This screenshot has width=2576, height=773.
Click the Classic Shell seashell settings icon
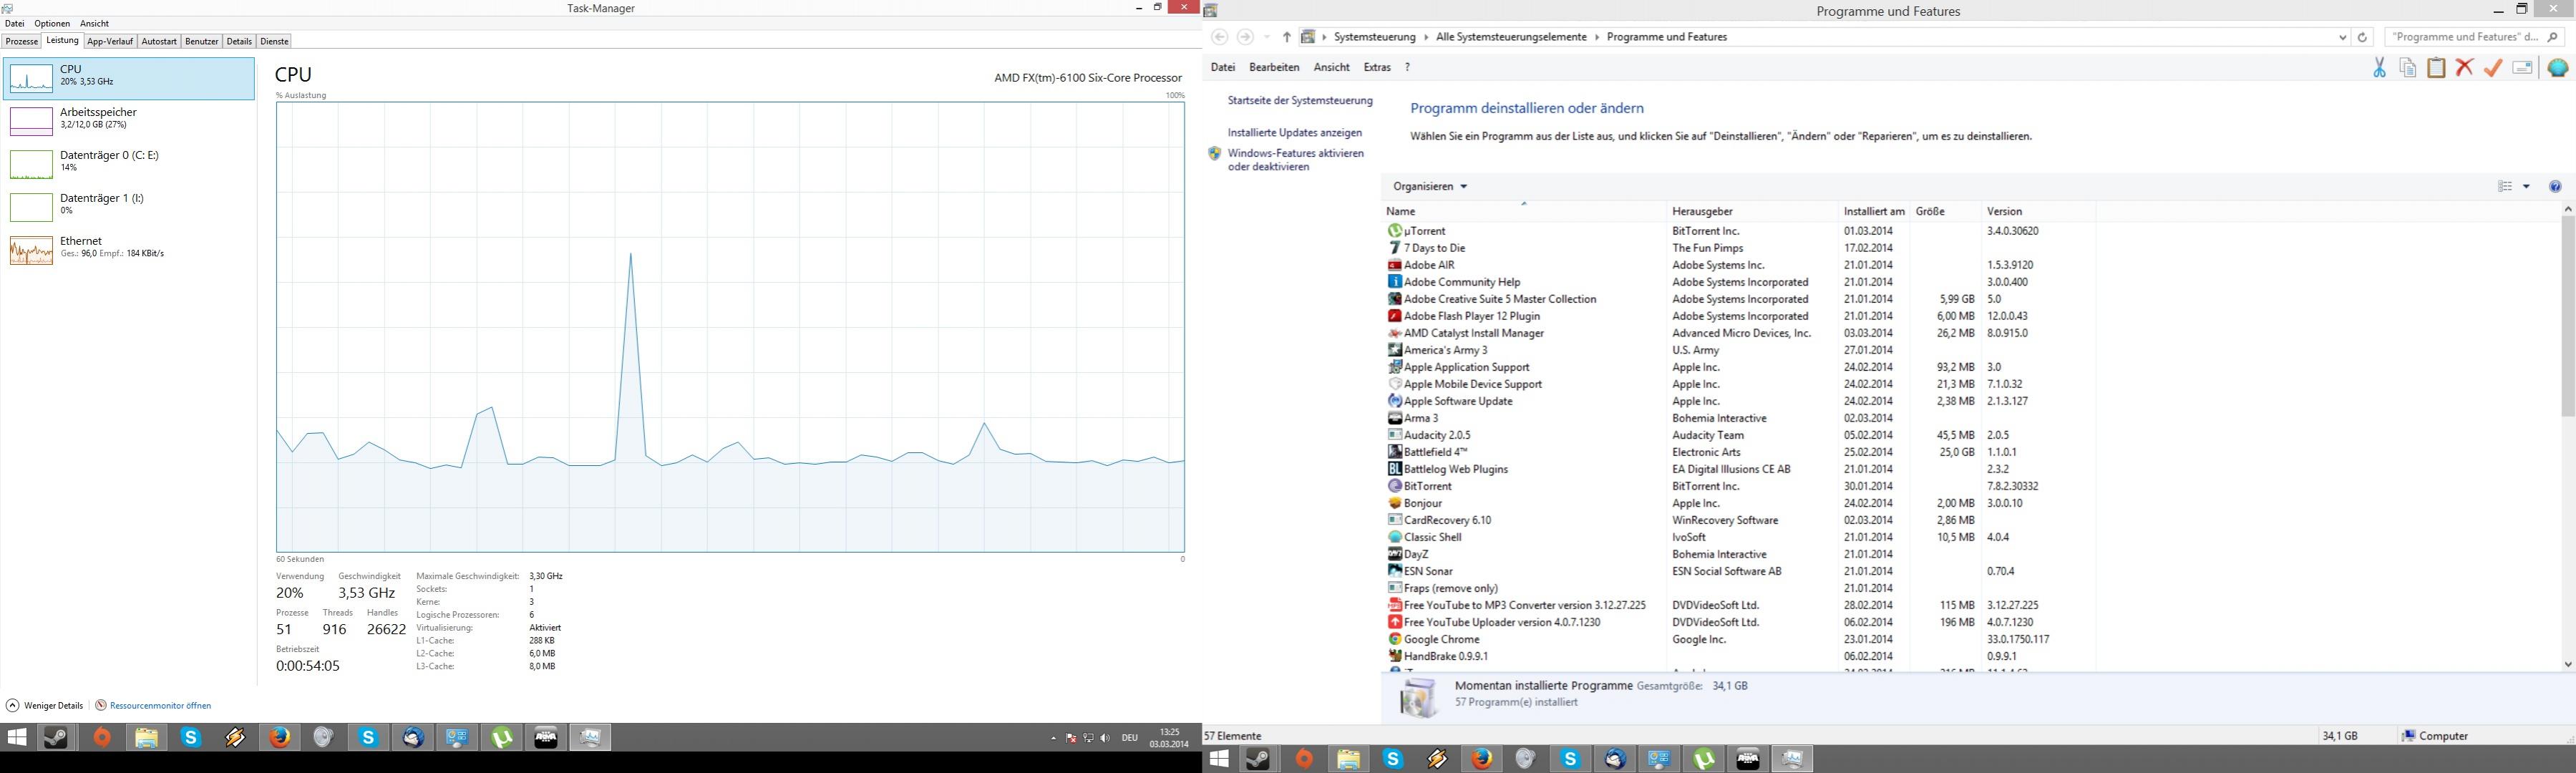(2557, 68)
